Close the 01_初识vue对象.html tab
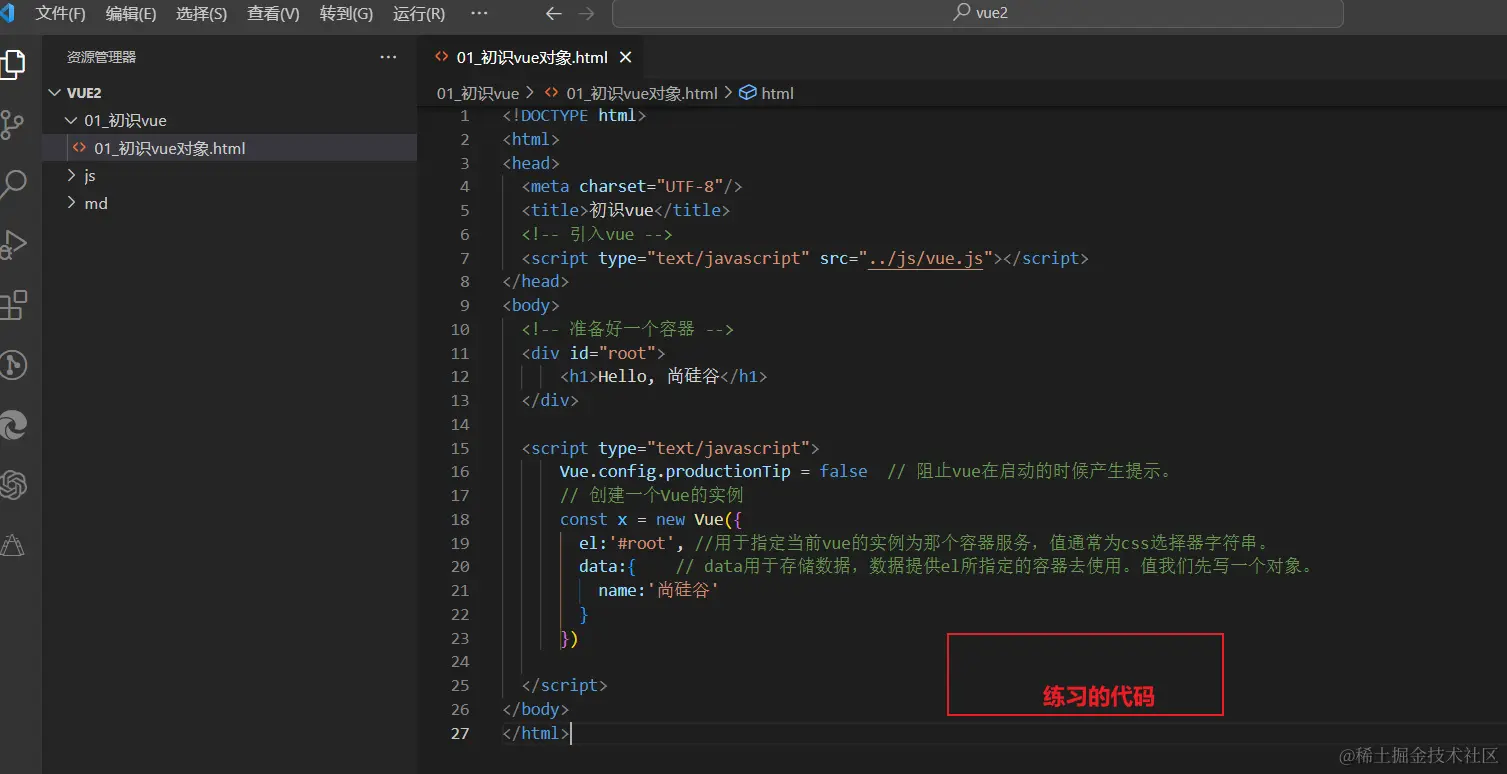 point(626,58)
